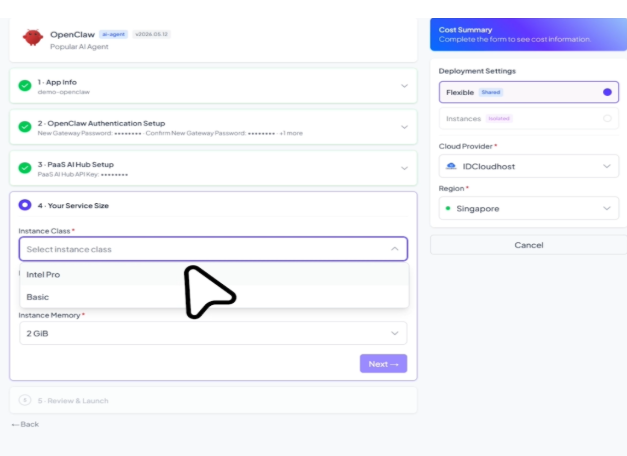Click the Back link

[x=25, y=424]
